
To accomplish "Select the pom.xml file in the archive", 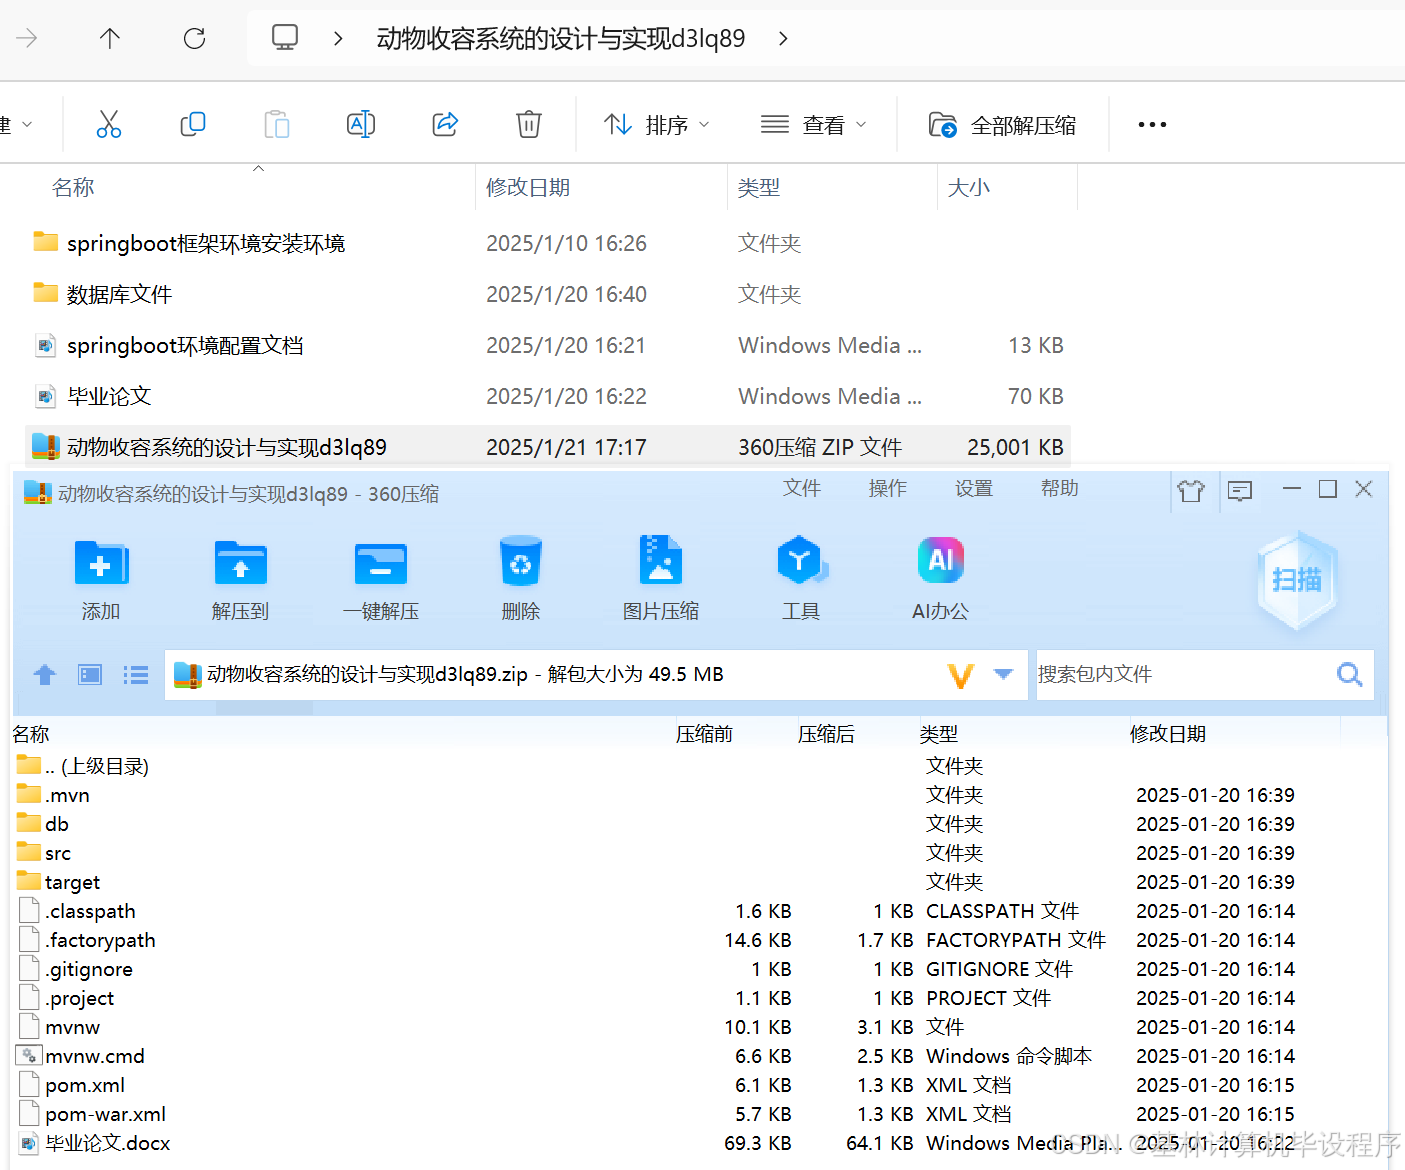I will click(x=72, y=1085).
